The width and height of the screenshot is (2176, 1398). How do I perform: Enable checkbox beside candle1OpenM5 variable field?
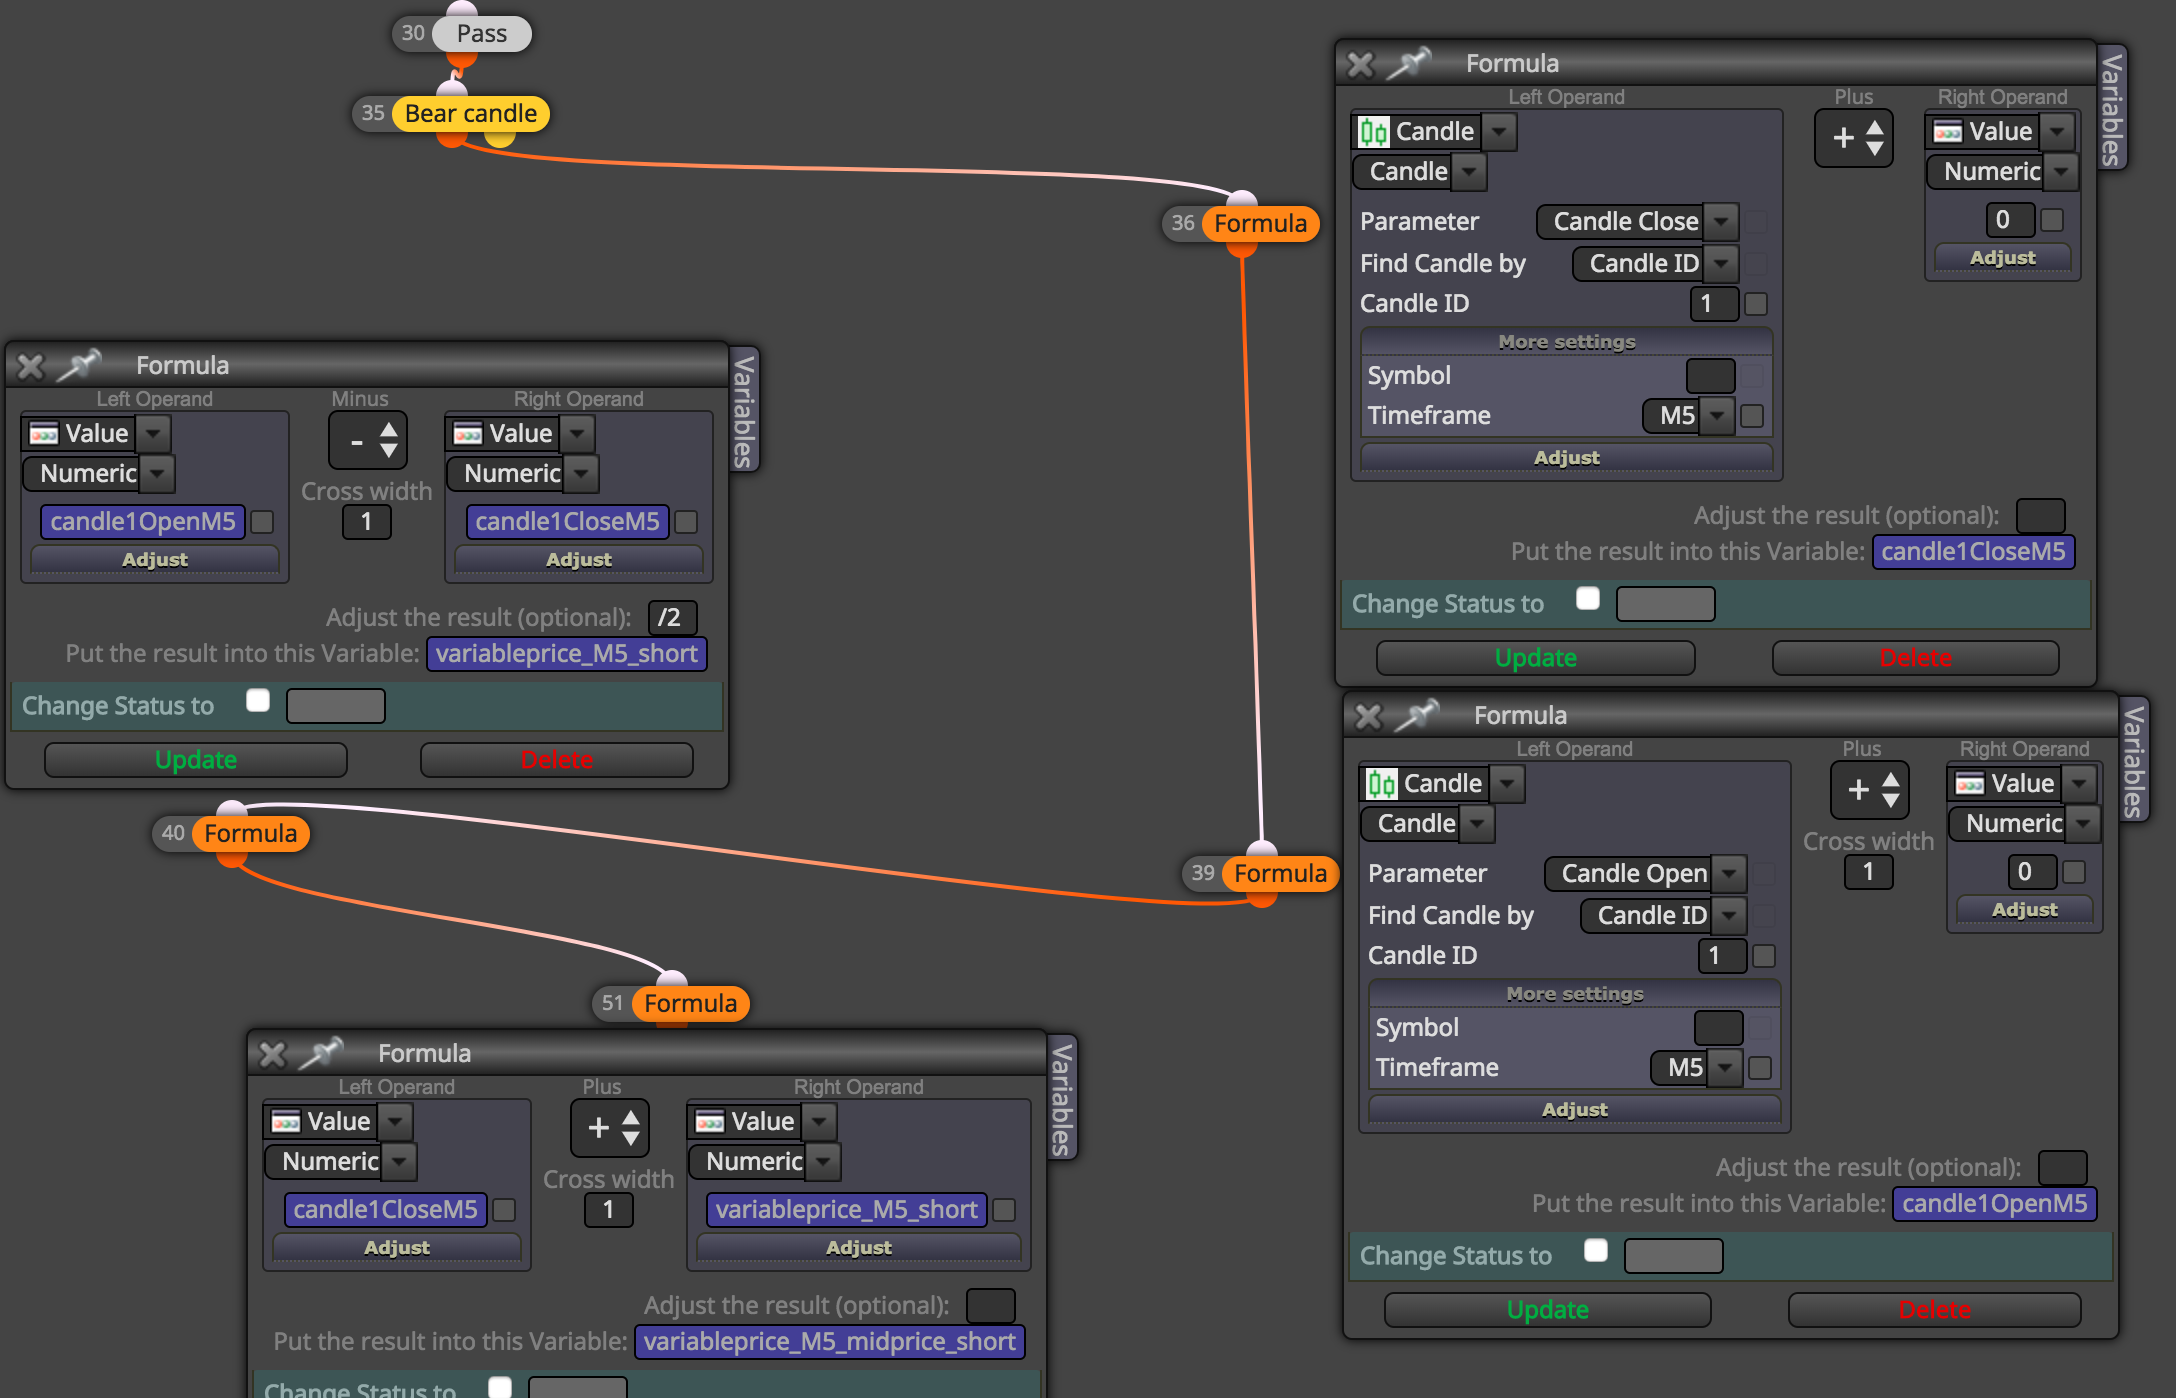coord(262,522)
